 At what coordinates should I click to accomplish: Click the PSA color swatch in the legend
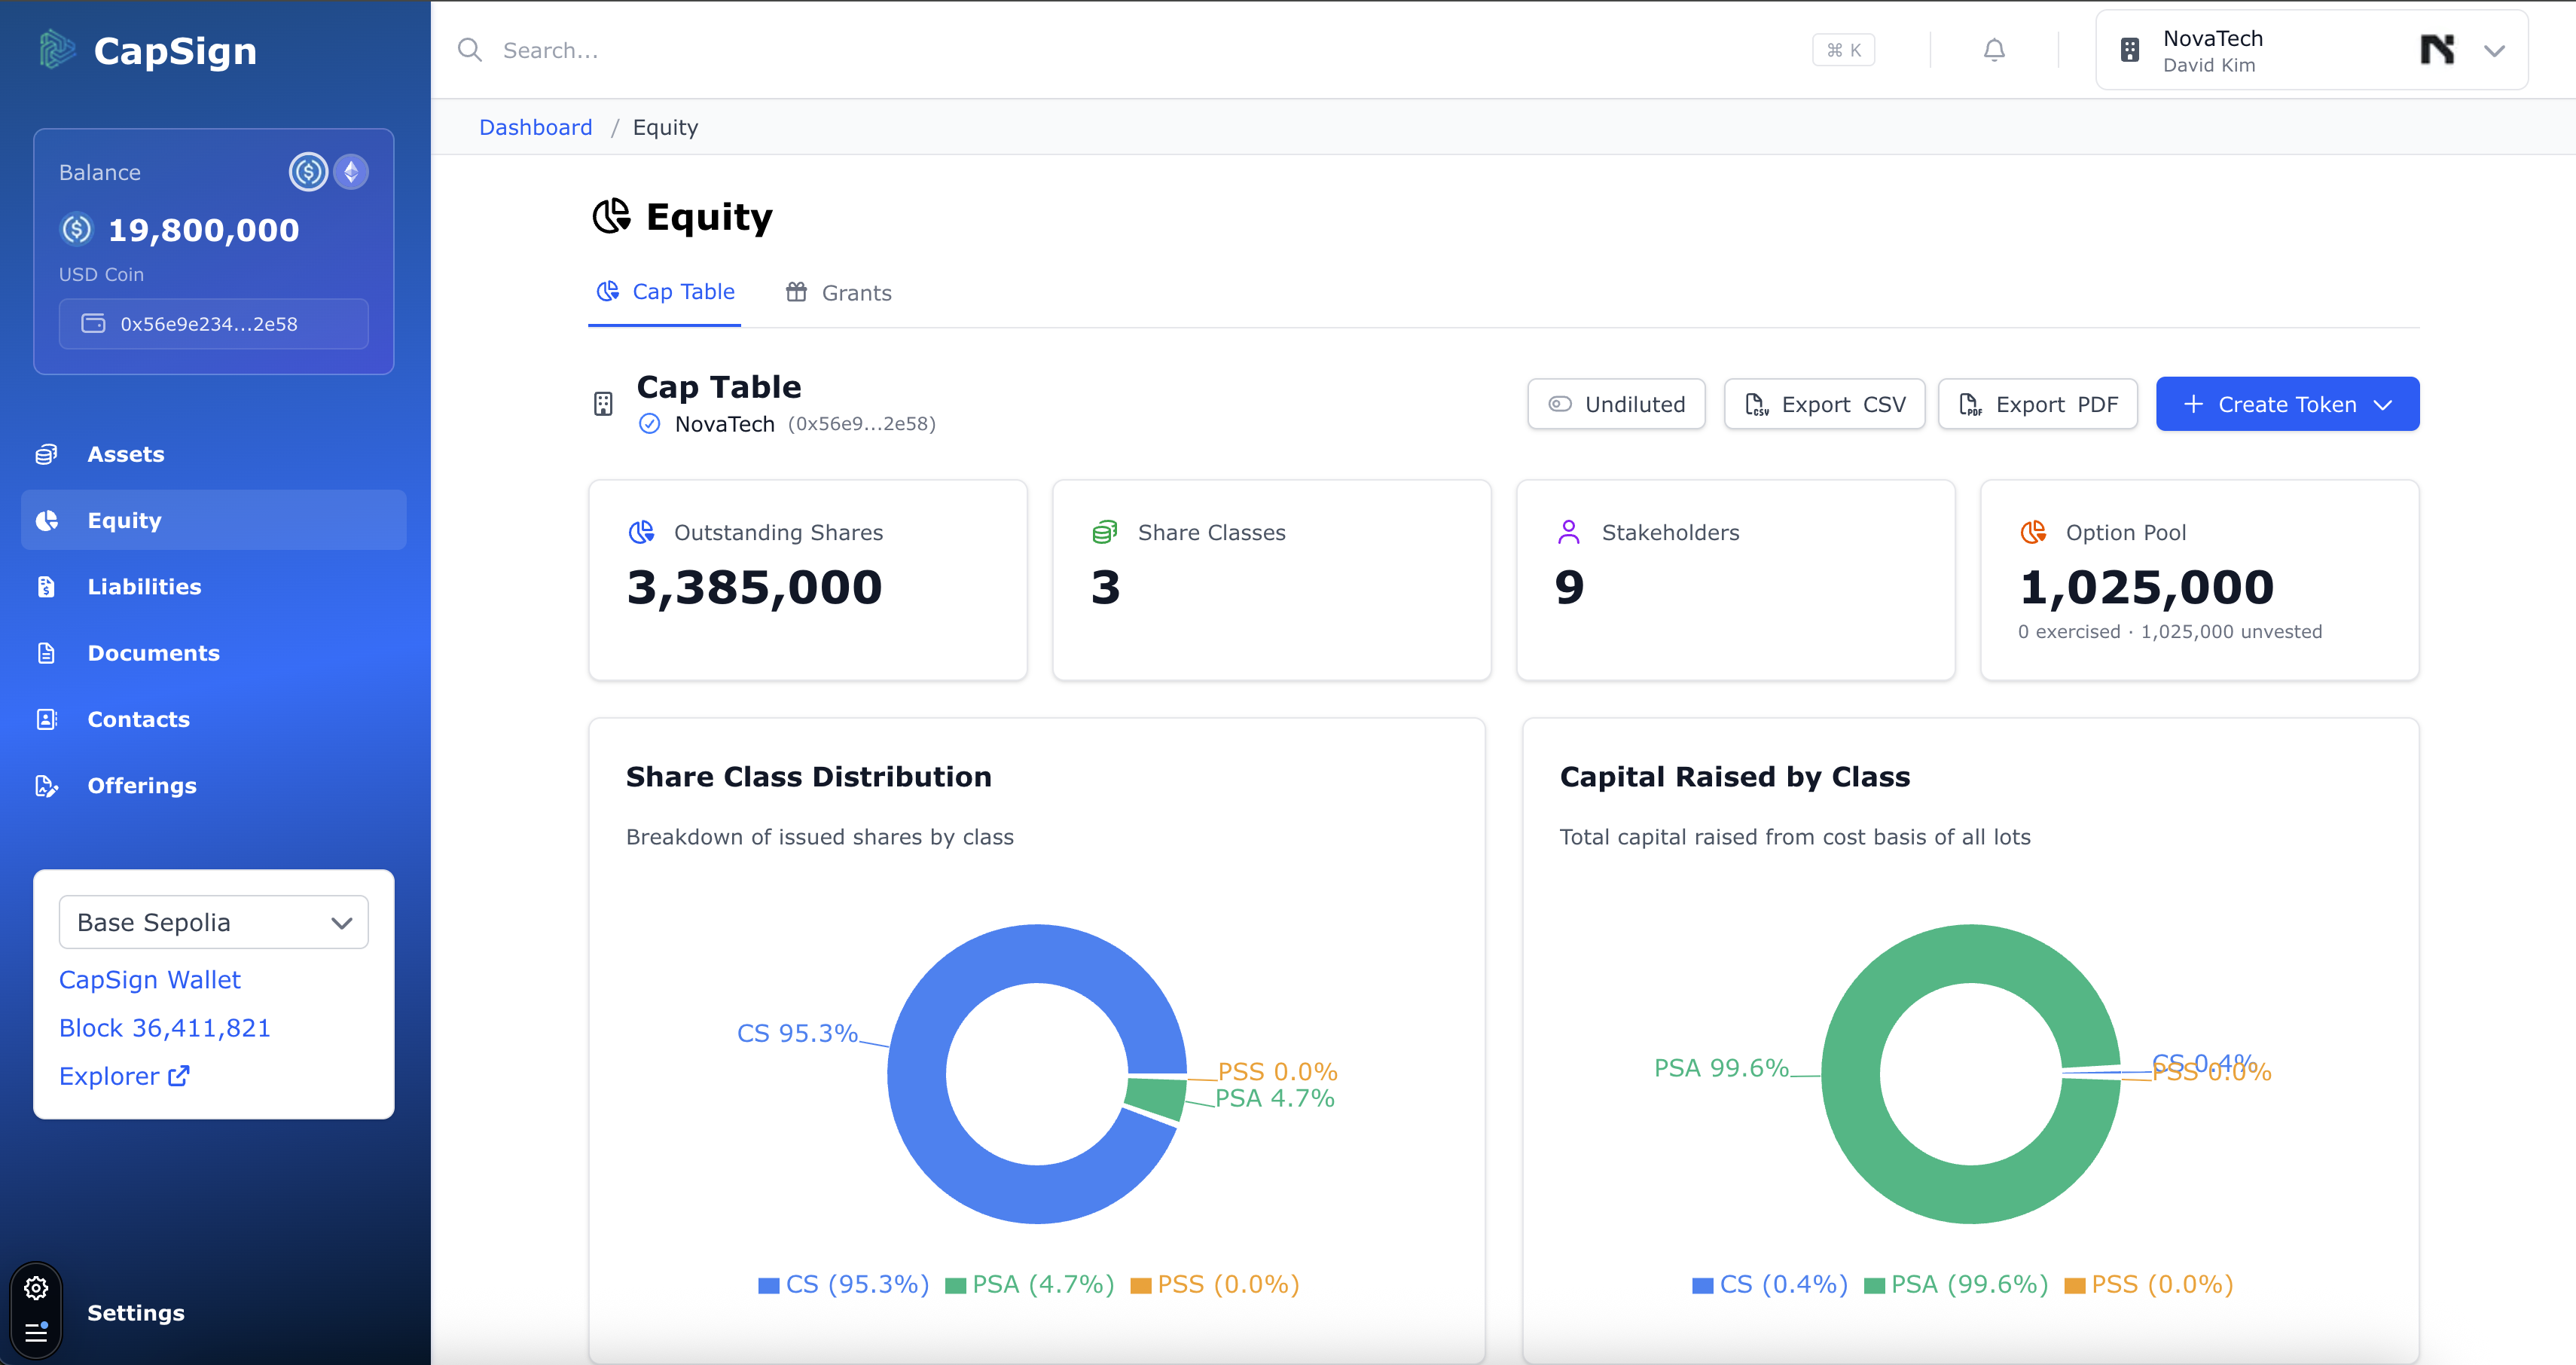coord(954,1284)
